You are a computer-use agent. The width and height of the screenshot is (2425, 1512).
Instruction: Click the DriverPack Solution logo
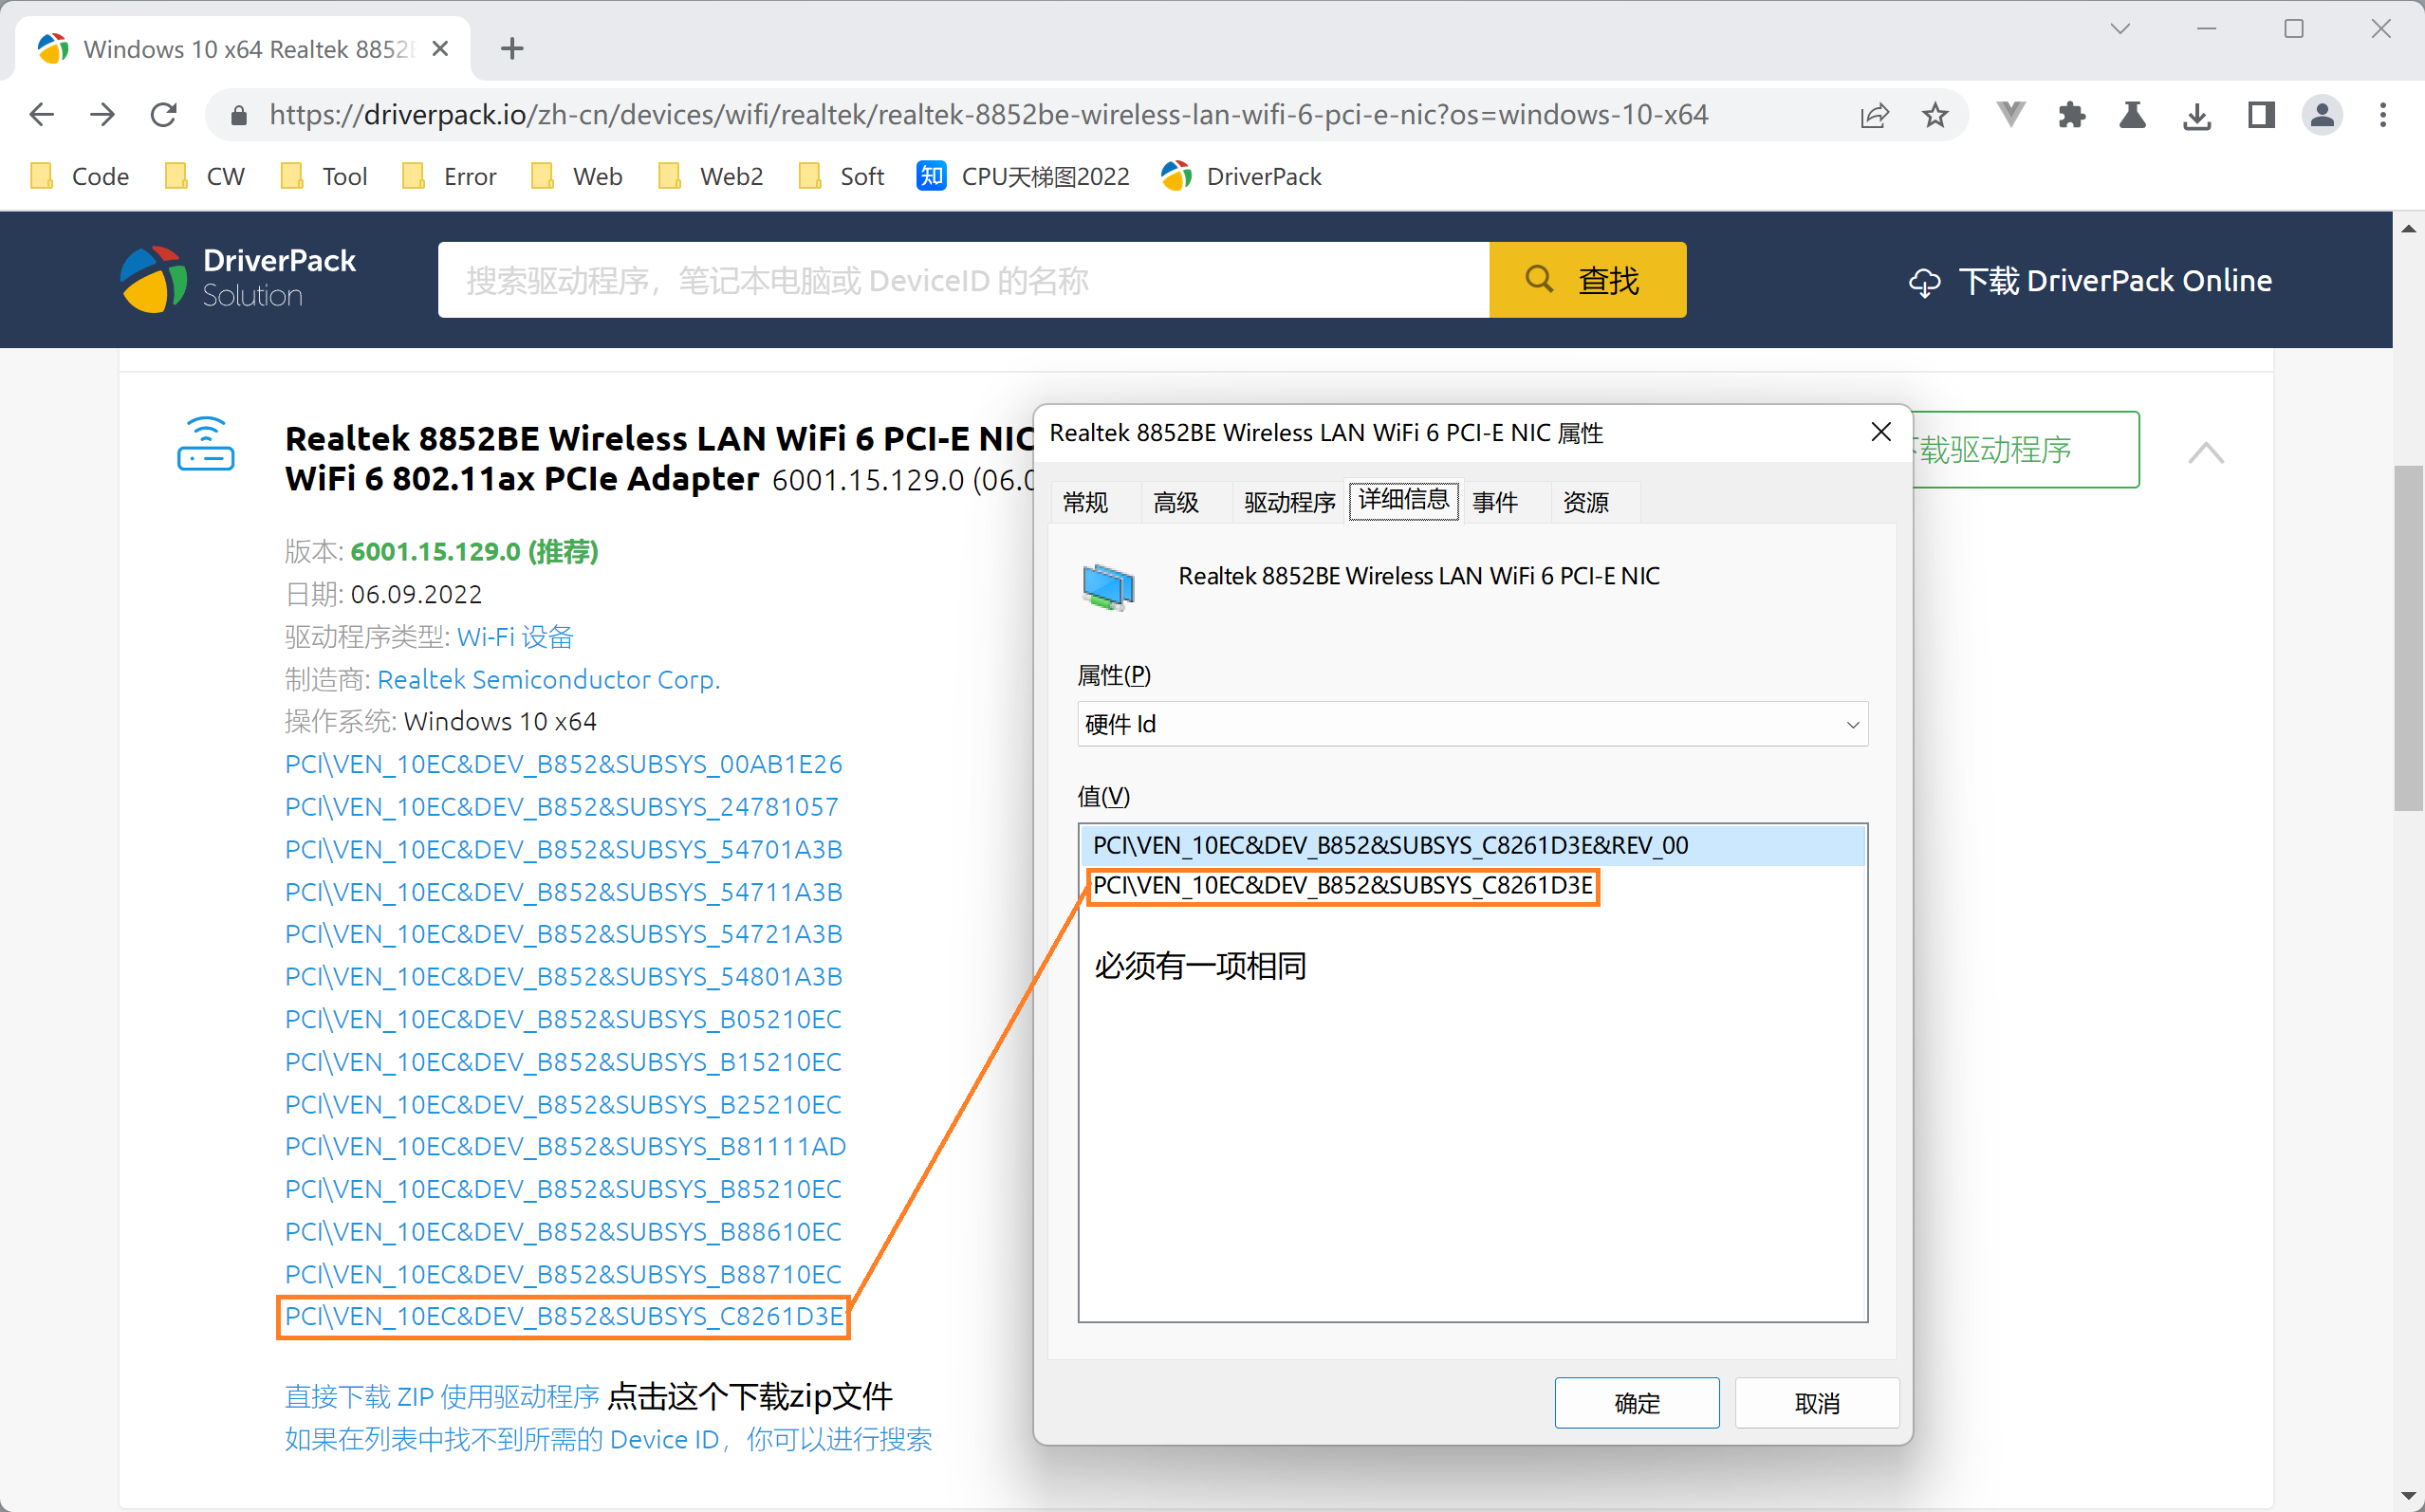coord(238,279)
